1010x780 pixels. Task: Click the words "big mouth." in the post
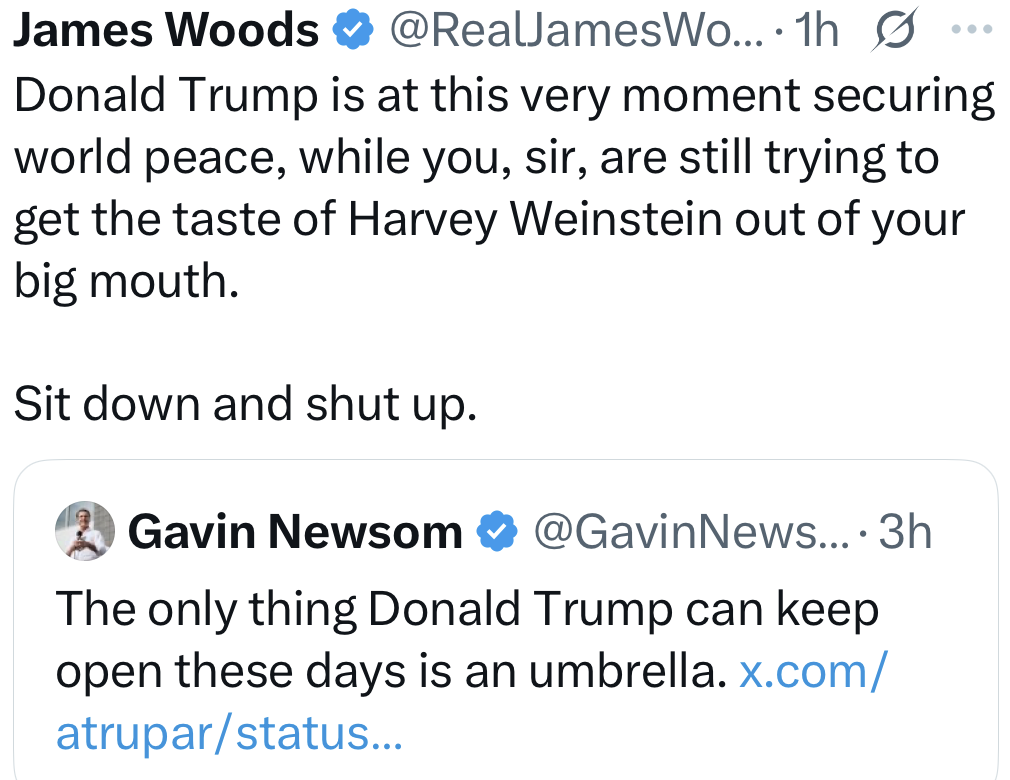tap(127, 282)
